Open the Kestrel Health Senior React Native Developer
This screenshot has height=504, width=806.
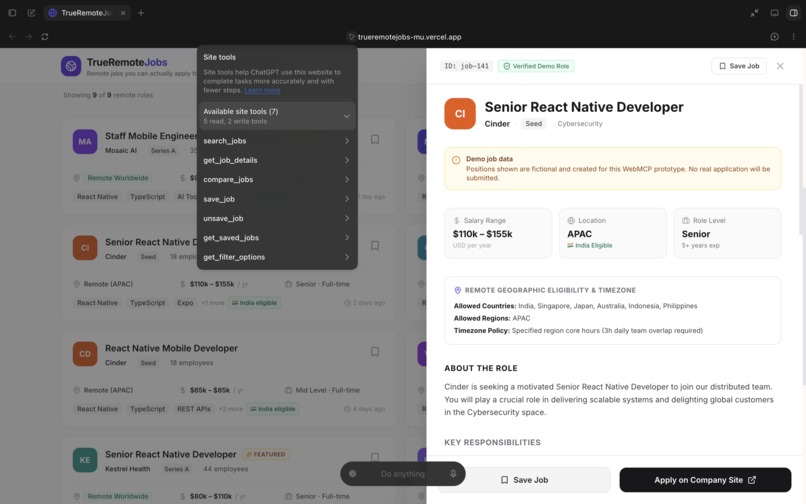coord(171,455)
